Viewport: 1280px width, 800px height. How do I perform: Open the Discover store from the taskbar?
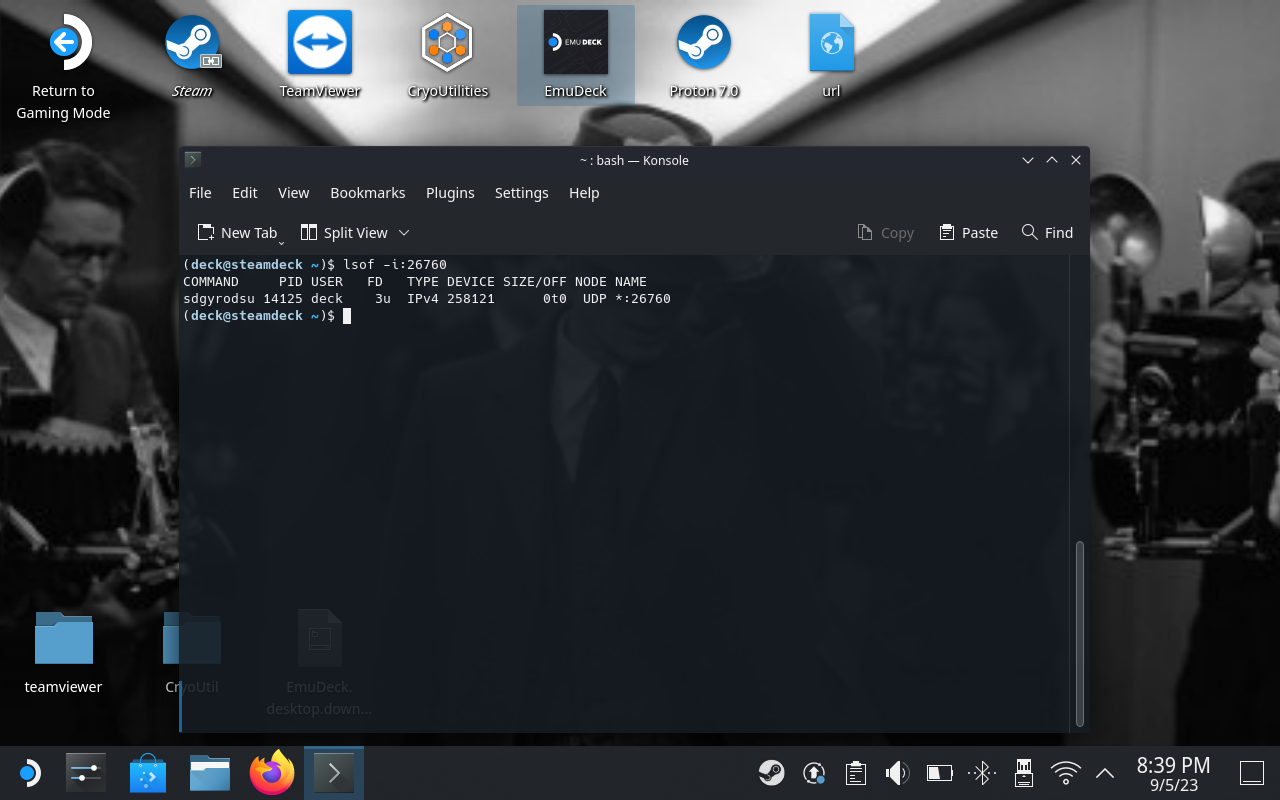(148, 773)
